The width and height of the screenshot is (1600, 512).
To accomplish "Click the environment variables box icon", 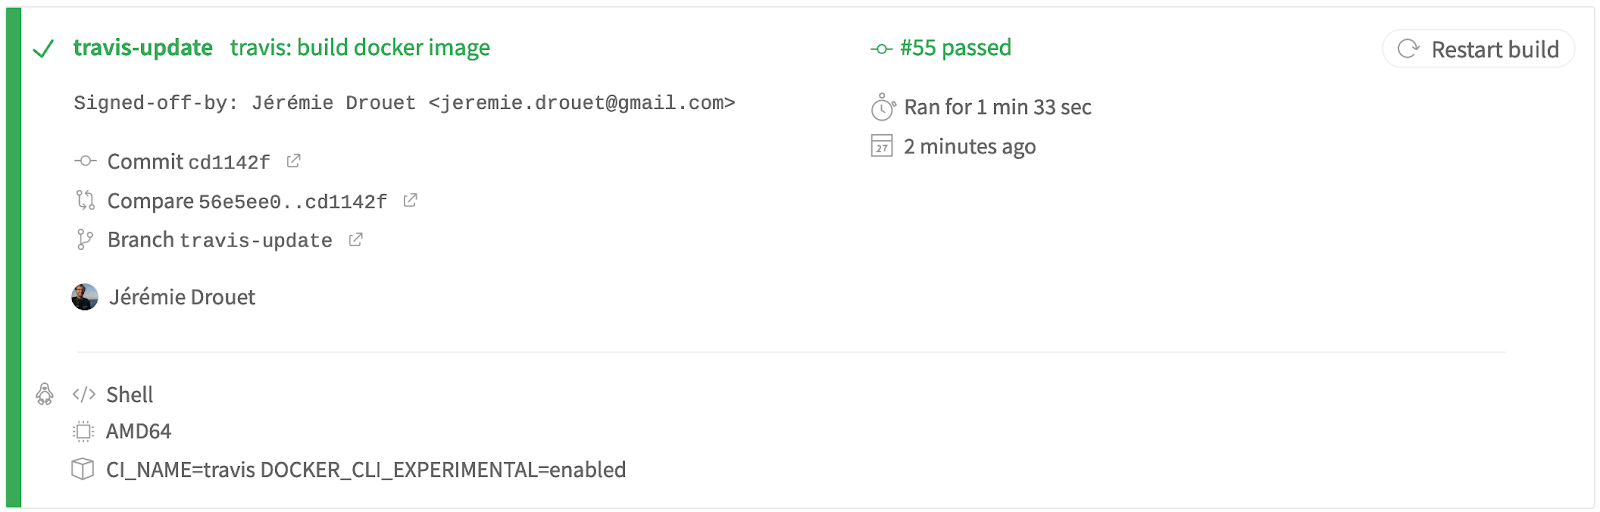I will point(83,469).
